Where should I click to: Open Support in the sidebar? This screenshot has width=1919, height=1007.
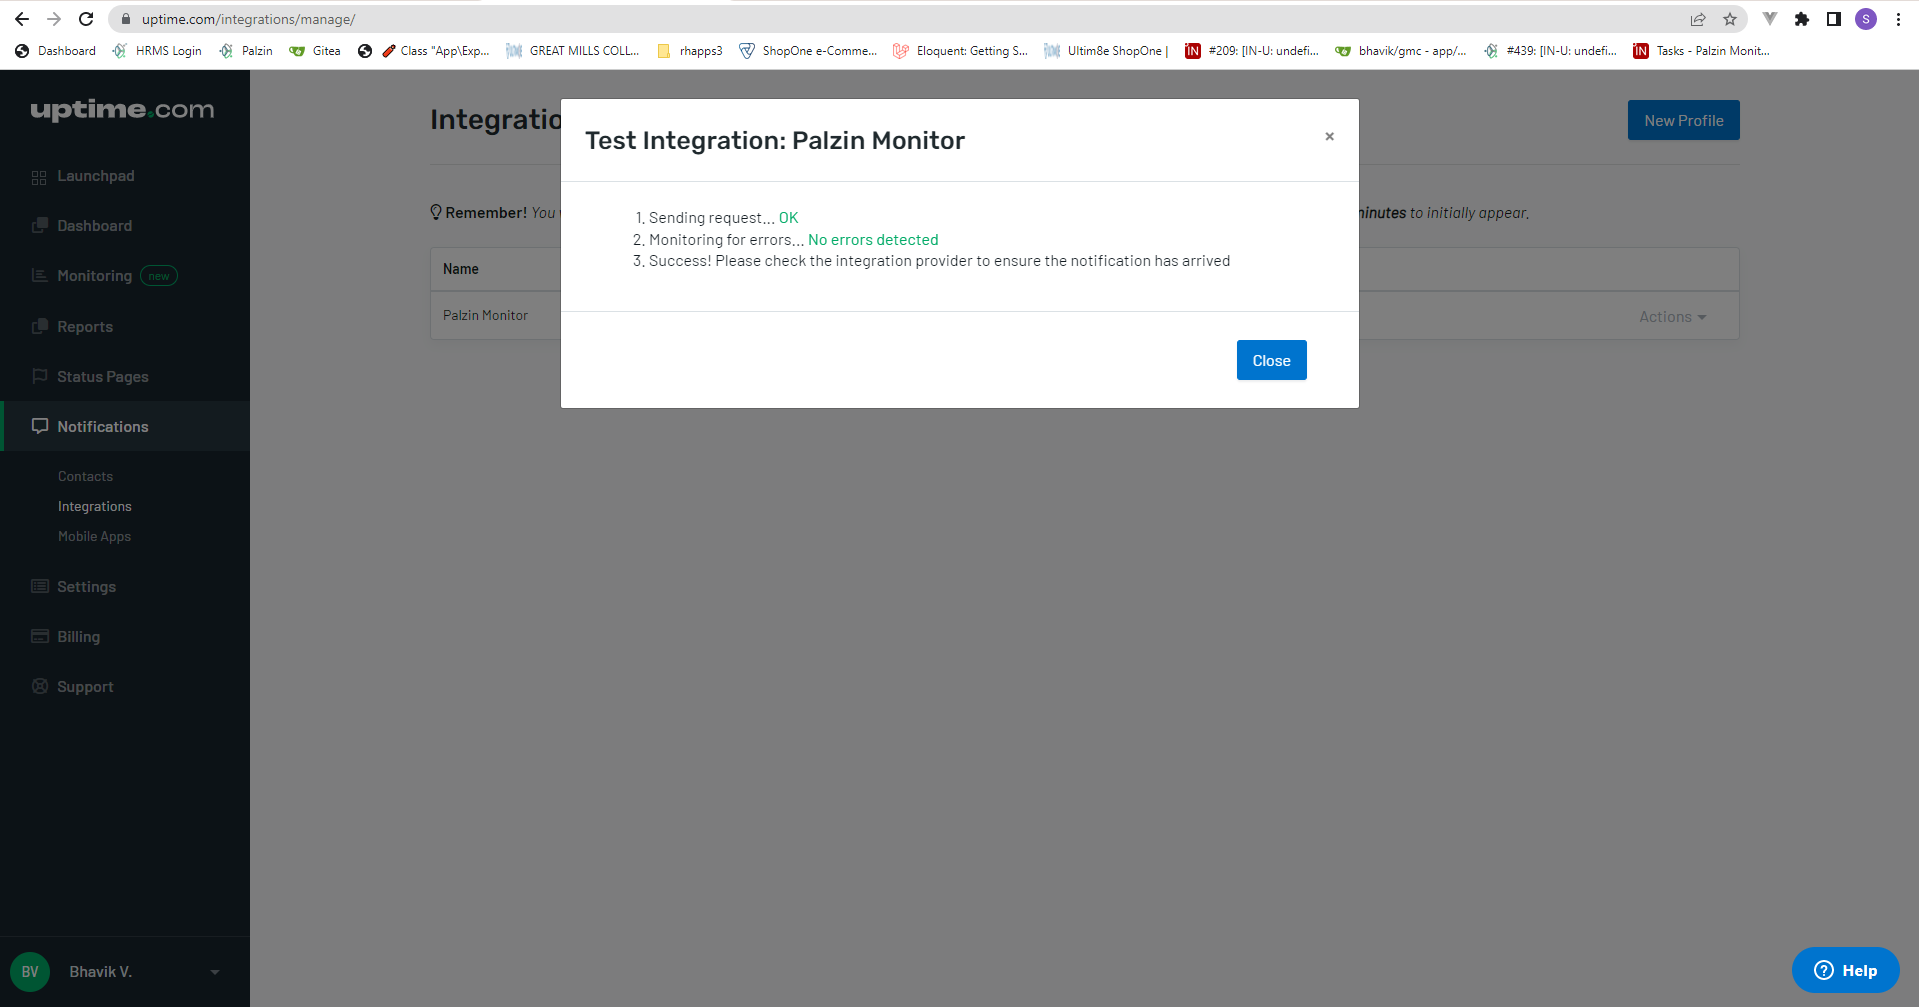[x=85, y=687]
